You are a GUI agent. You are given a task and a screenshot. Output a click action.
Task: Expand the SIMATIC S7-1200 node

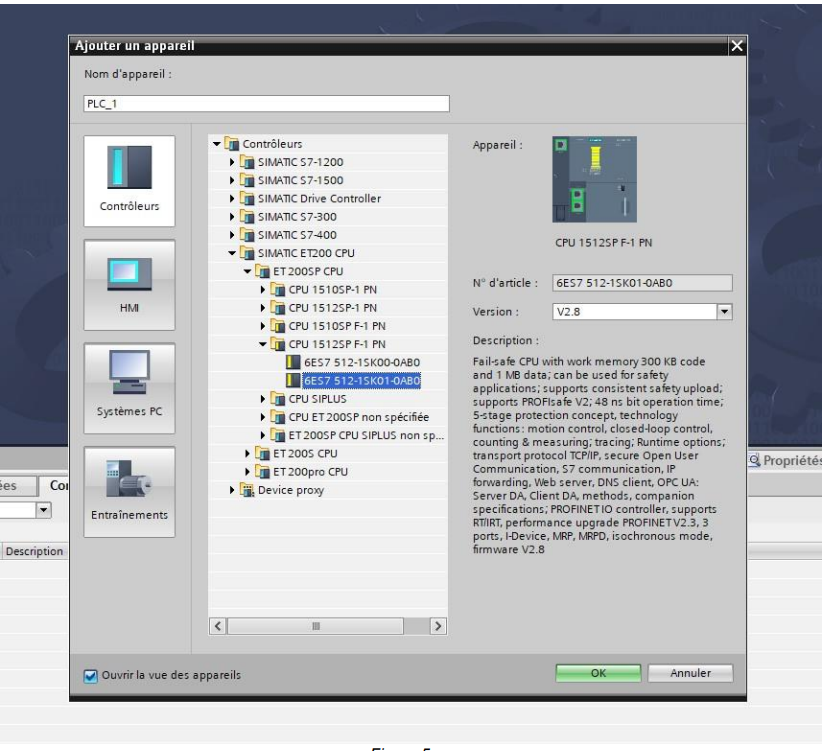232,162
